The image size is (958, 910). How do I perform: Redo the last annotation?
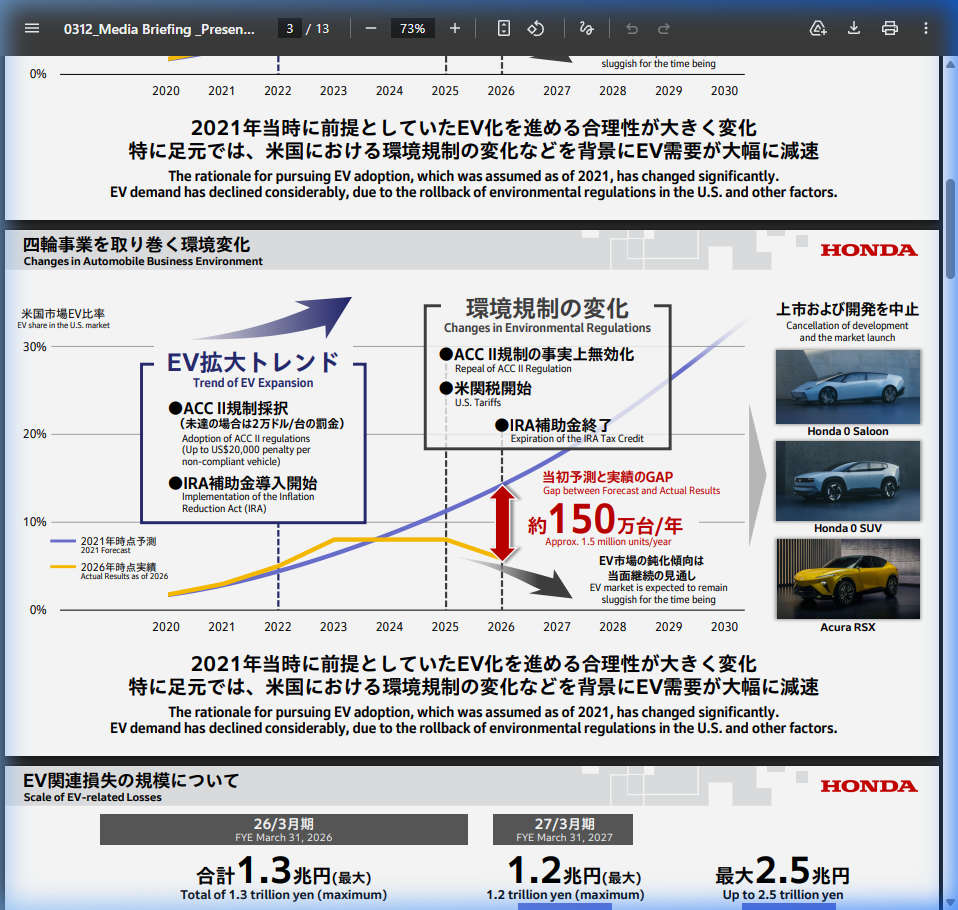coord(664,28)
